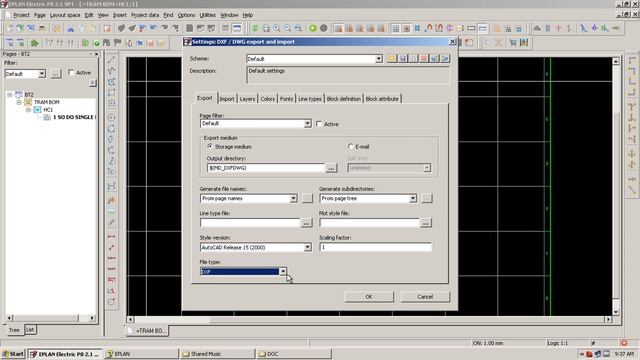Image resolution: width=640 pixels, height=360 pixels.
Task: Switch to the Line types tab
Action: tap(310, 99)
